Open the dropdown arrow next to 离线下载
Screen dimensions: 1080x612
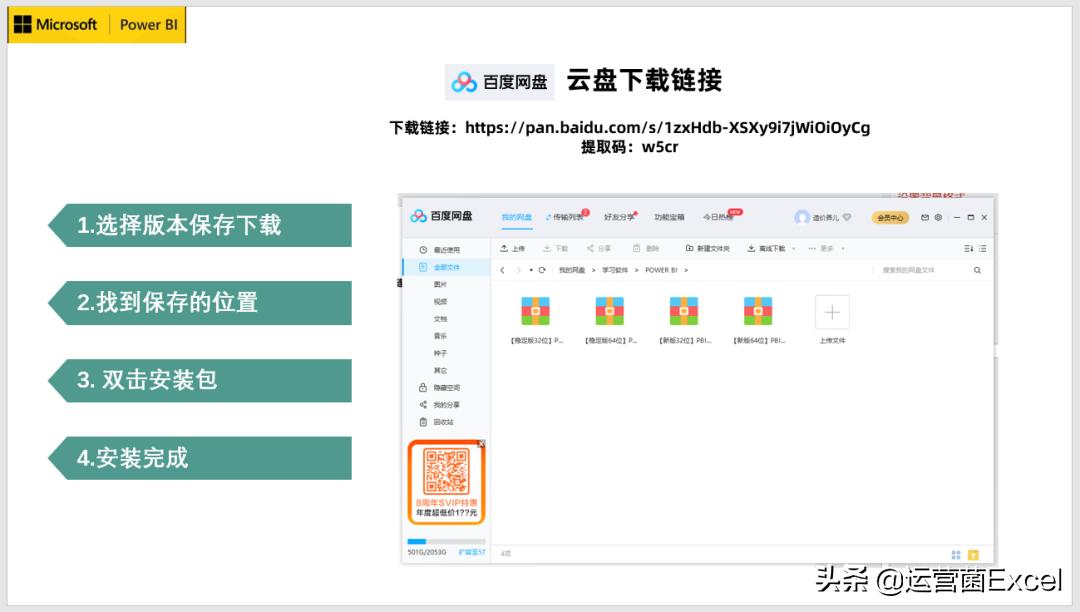(793, 249)
